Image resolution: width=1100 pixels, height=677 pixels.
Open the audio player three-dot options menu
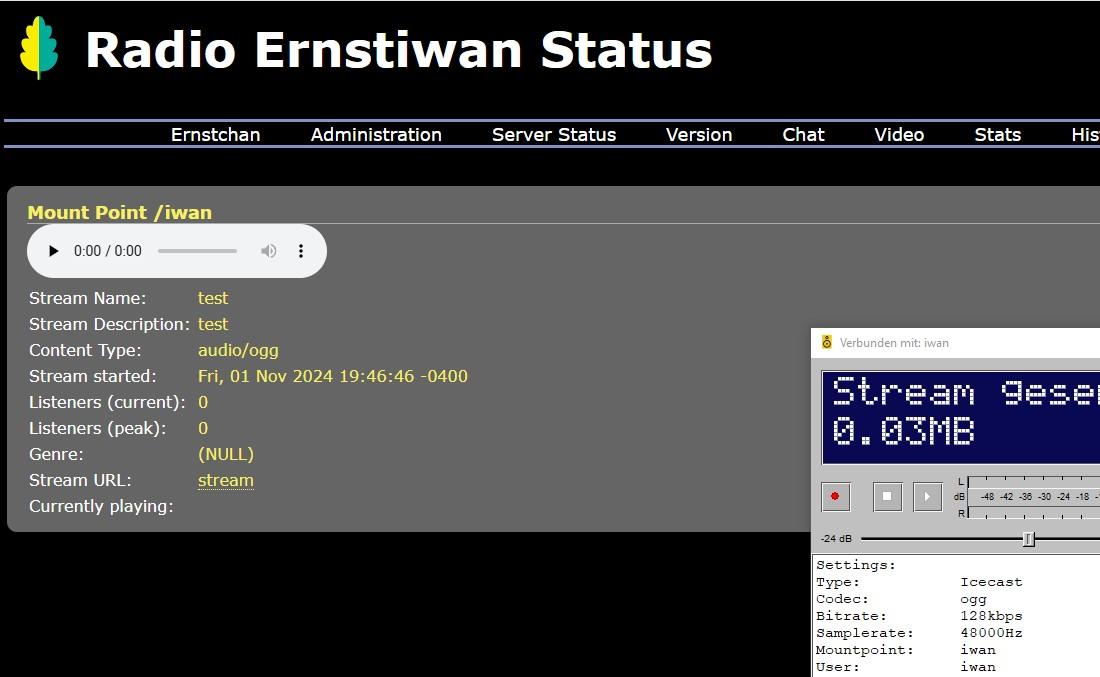(x=301, y=251)
